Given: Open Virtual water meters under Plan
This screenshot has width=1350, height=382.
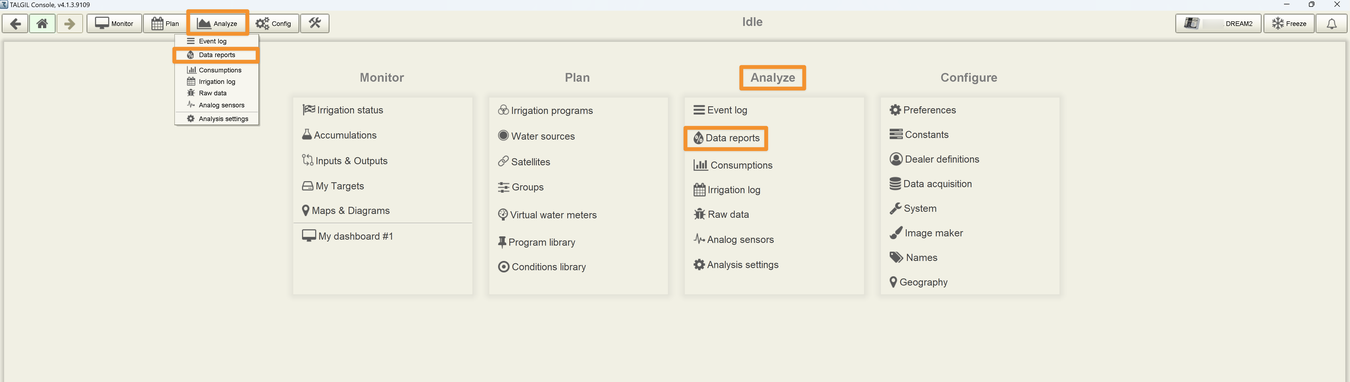Looking at the screenshot, I should [547, 215].
